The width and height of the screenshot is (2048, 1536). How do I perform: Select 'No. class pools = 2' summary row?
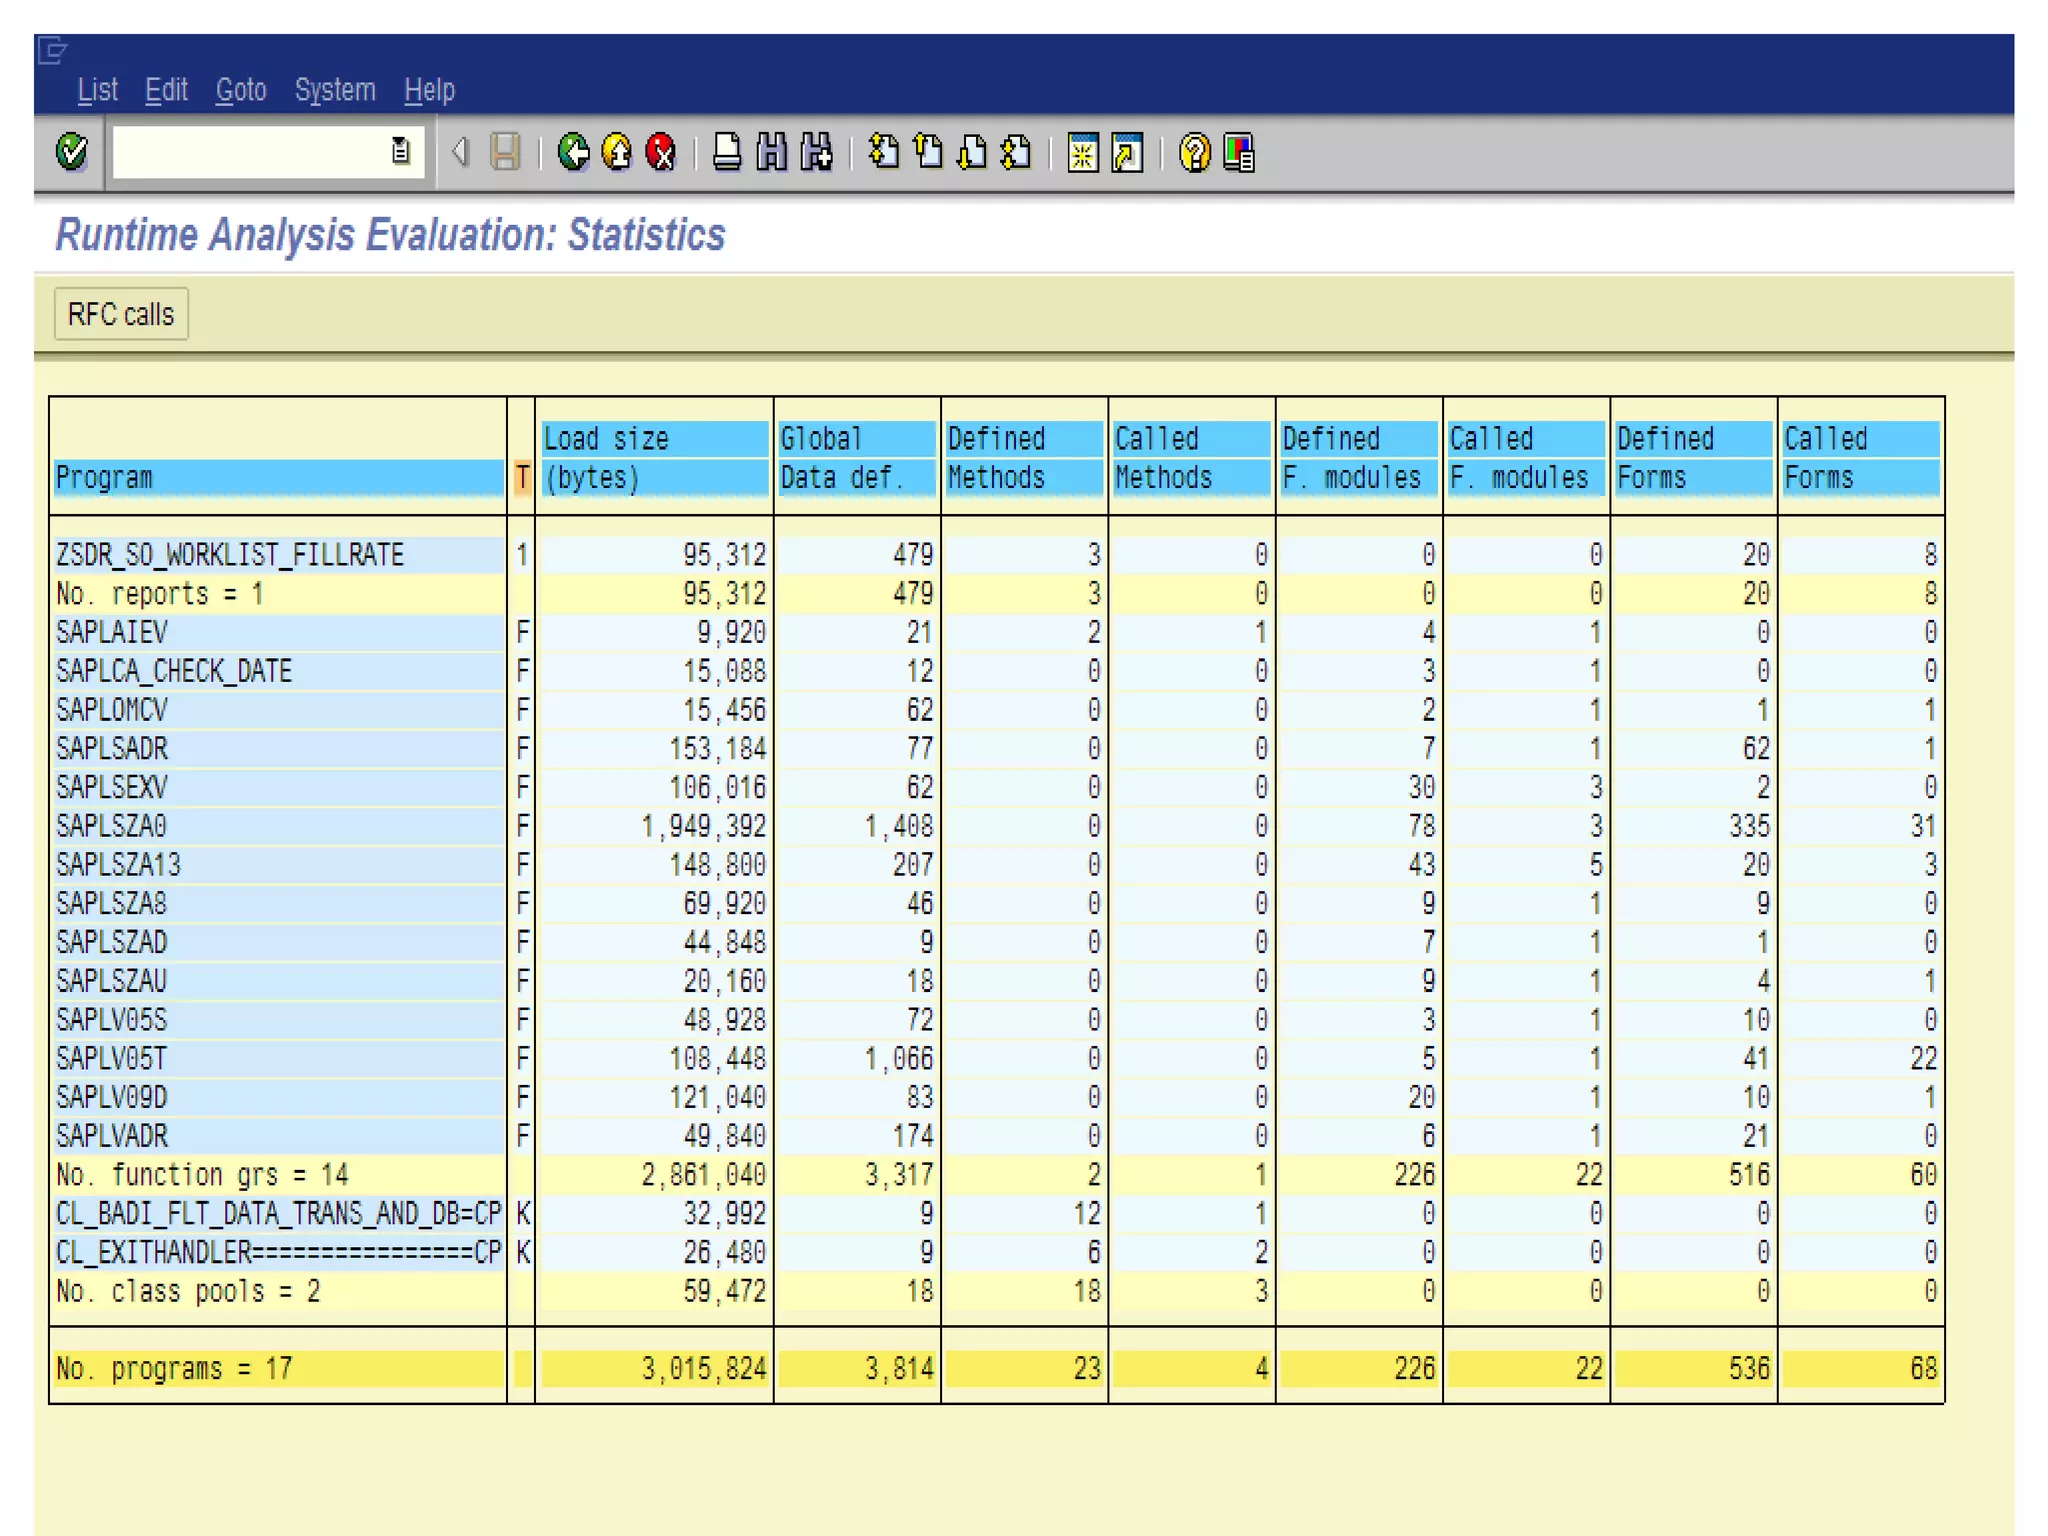tap(996, 1291)
